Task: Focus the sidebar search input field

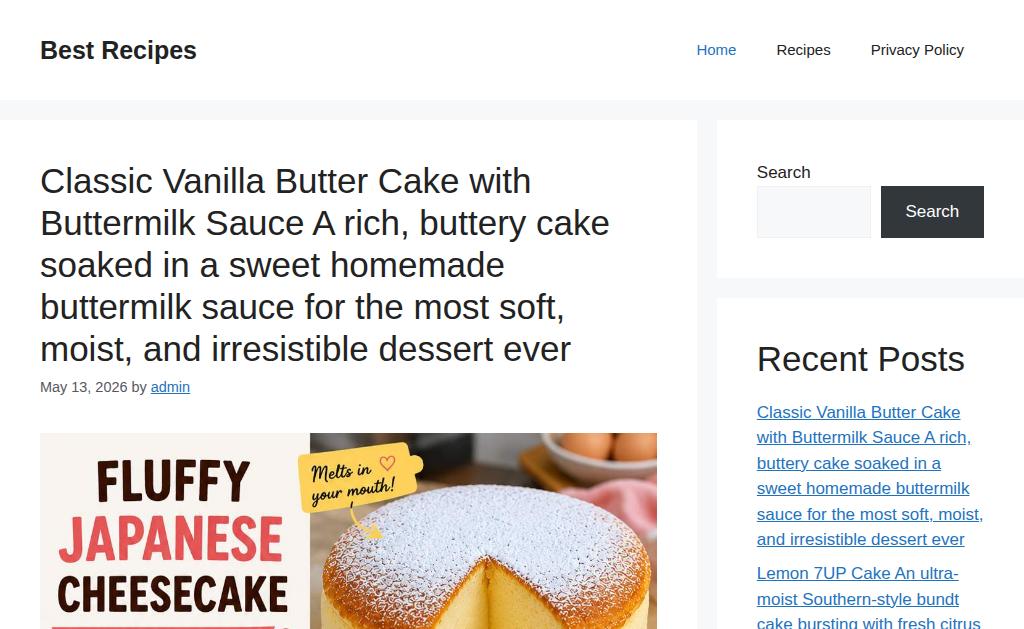Action: pos(814,212)
